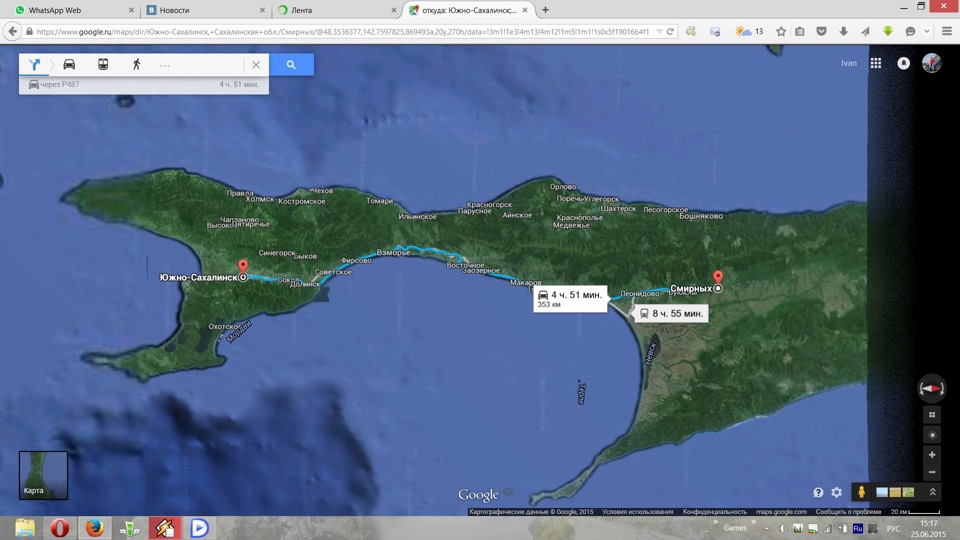Open File Explorer from taskbar

[25, 528]
